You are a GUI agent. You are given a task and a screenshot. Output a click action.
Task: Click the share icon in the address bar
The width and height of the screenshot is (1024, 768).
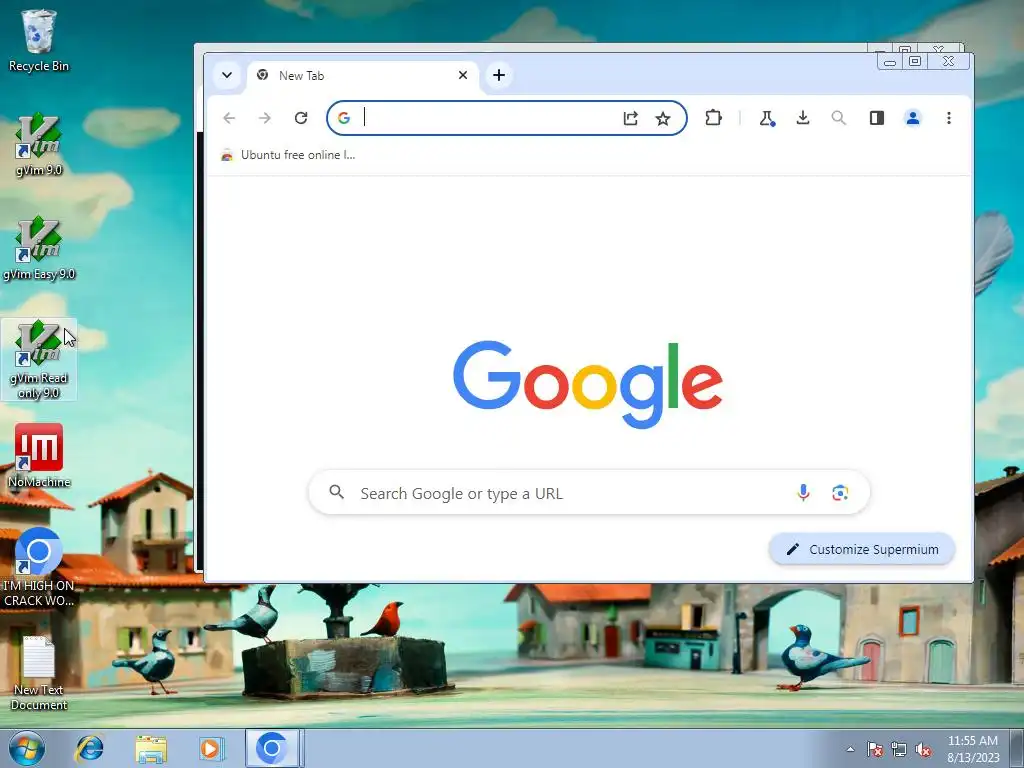pyautogui.click(x=630, y=118)
